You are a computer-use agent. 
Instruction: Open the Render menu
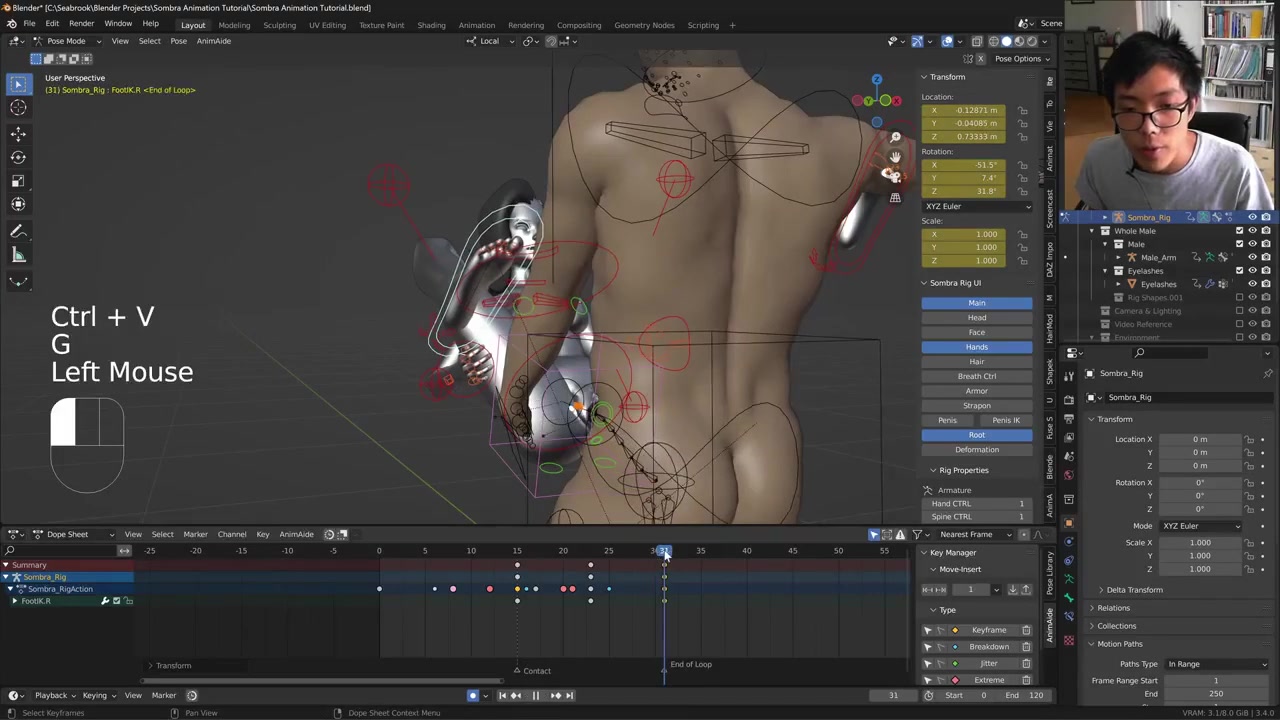click(81, 24)
